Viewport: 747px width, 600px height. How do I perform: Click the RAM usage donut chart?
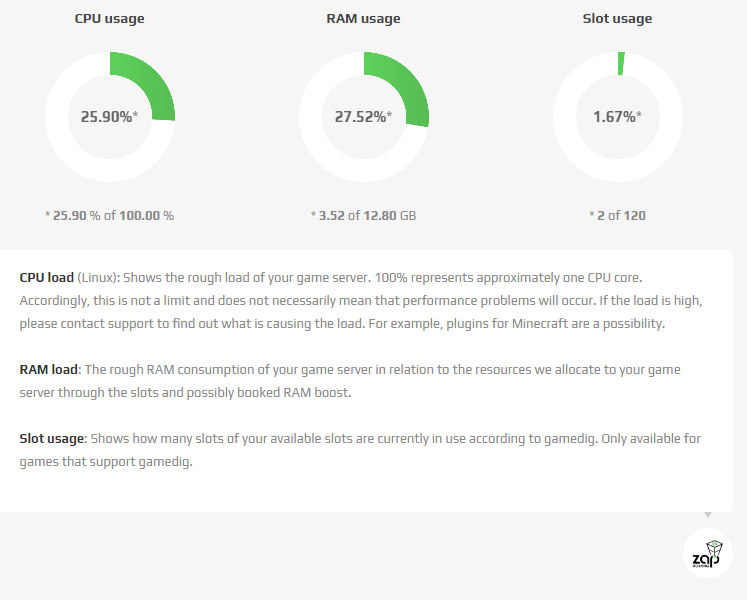364,117
